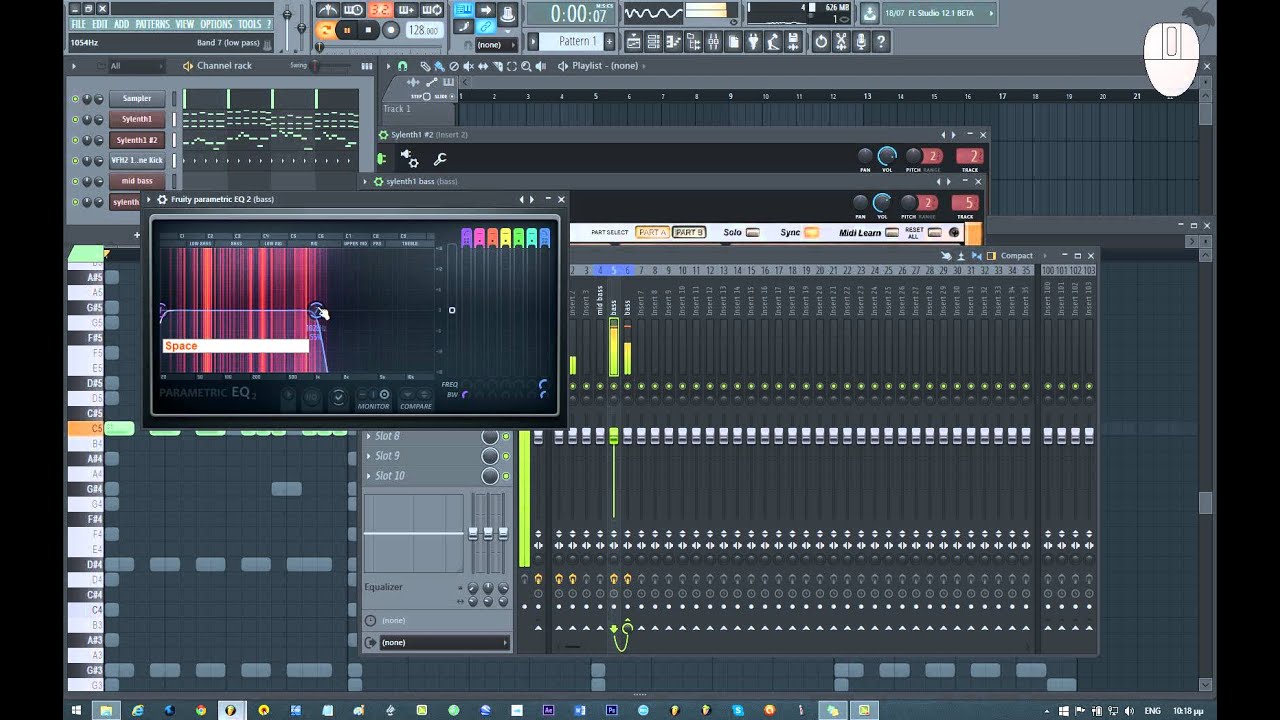The width and height of the screenshot is (1280, 720).
Task: Select the Sylenth1 channel button
Action: point(137,119)
